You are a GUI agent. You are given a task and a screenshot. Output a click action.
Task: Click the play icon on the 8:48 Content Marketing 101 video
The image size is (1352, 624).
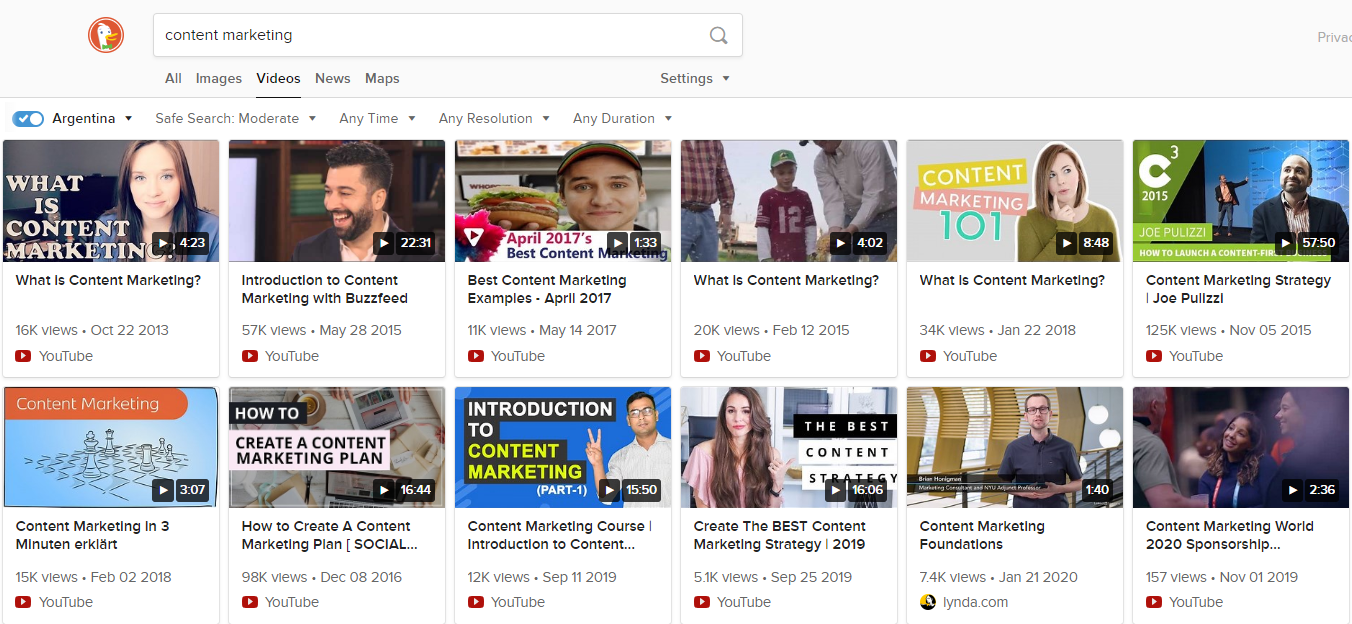pos(1067,243)
